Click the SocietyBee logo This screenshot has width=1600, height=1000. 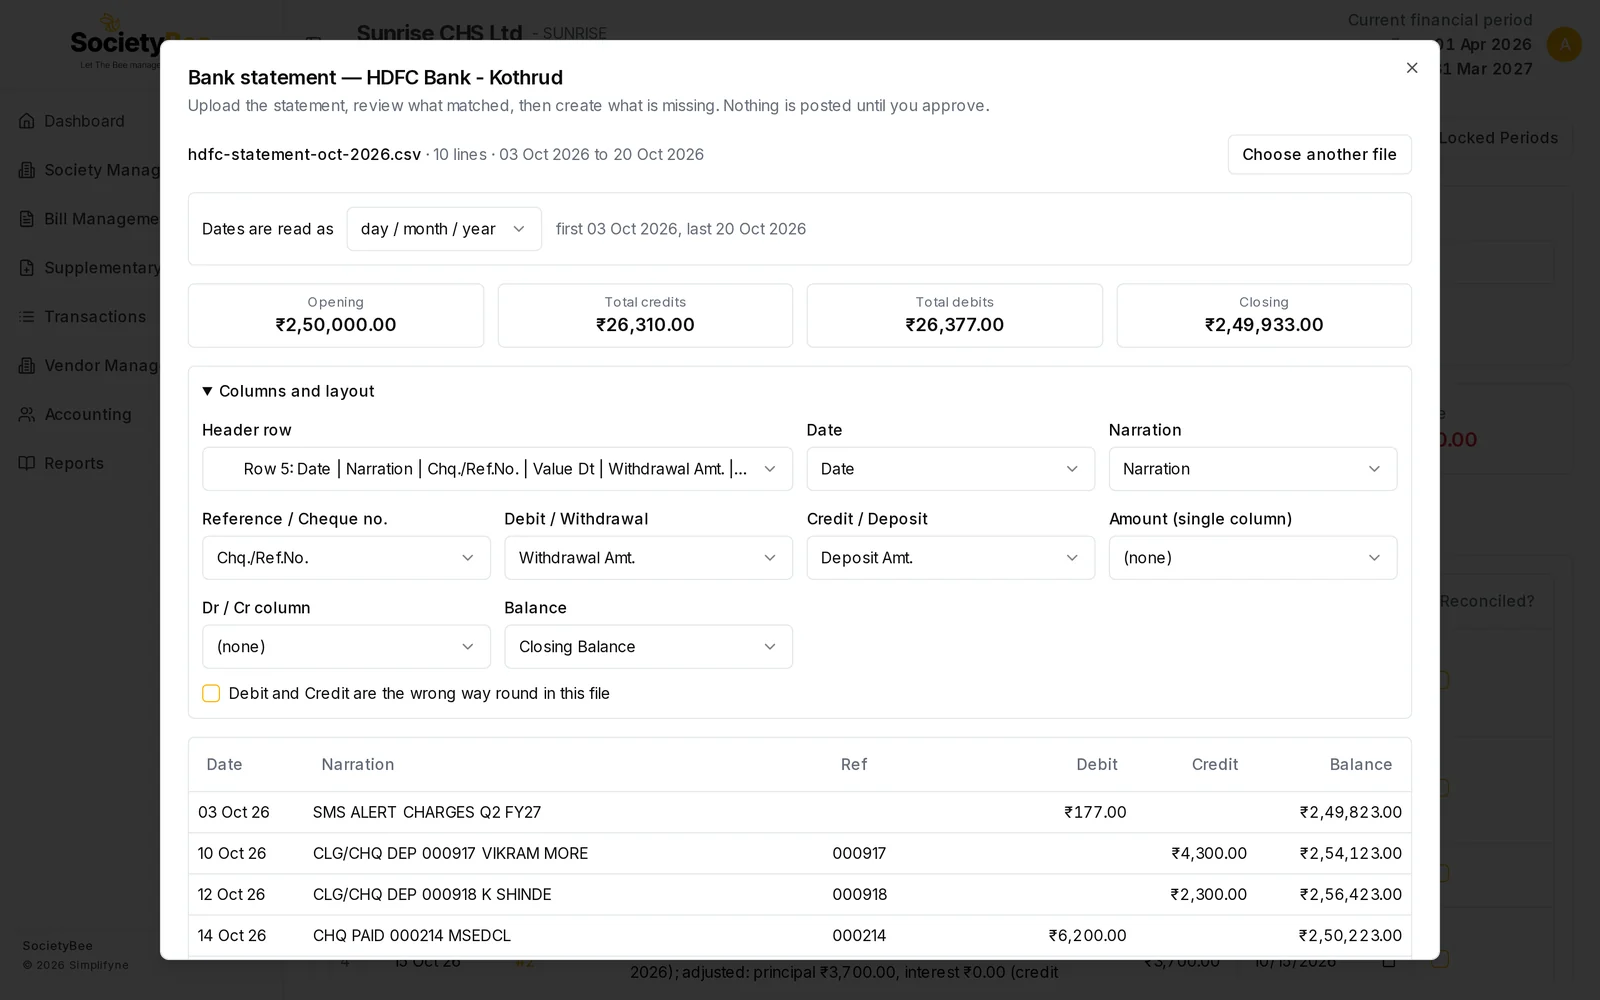point(115,43)
